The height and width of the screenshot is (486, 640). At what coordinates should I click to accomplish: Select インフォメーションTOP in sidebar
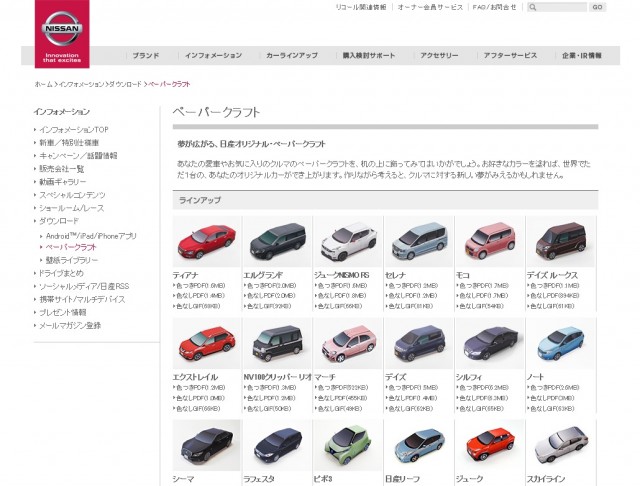coord(74,130)
